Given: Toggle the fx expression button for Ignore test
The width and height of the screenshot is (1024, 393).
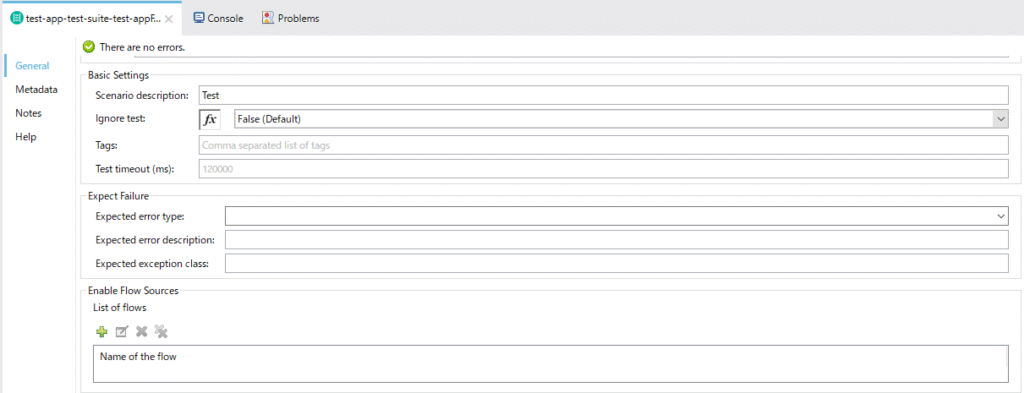Looking at the screenshot, I should coord(210,119).
